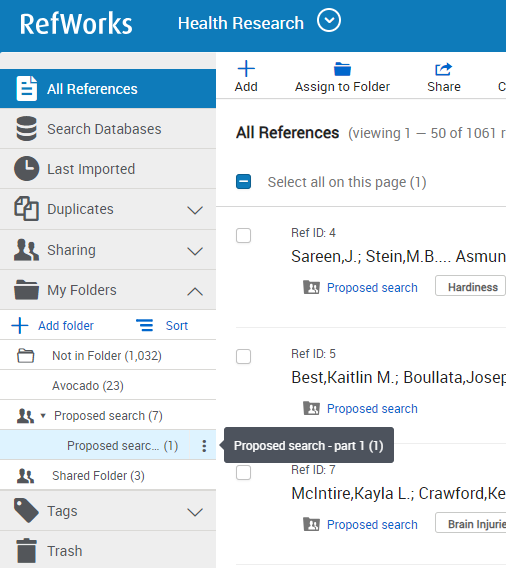The image size is (506, 568).
Task: Click the Add reference plus icon
Action: tap(246, 69)
